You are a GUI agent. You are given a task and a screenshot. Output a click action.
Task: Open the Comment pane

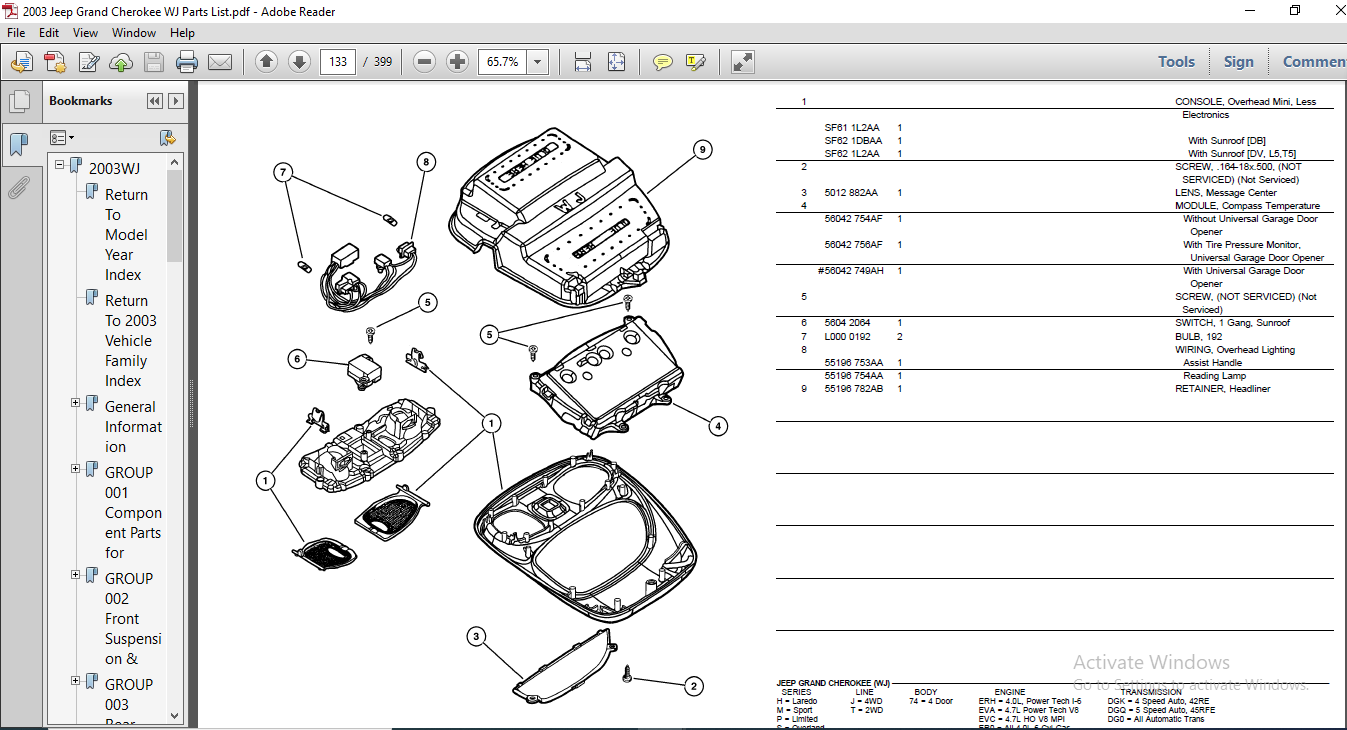(x=1314, y=62)
